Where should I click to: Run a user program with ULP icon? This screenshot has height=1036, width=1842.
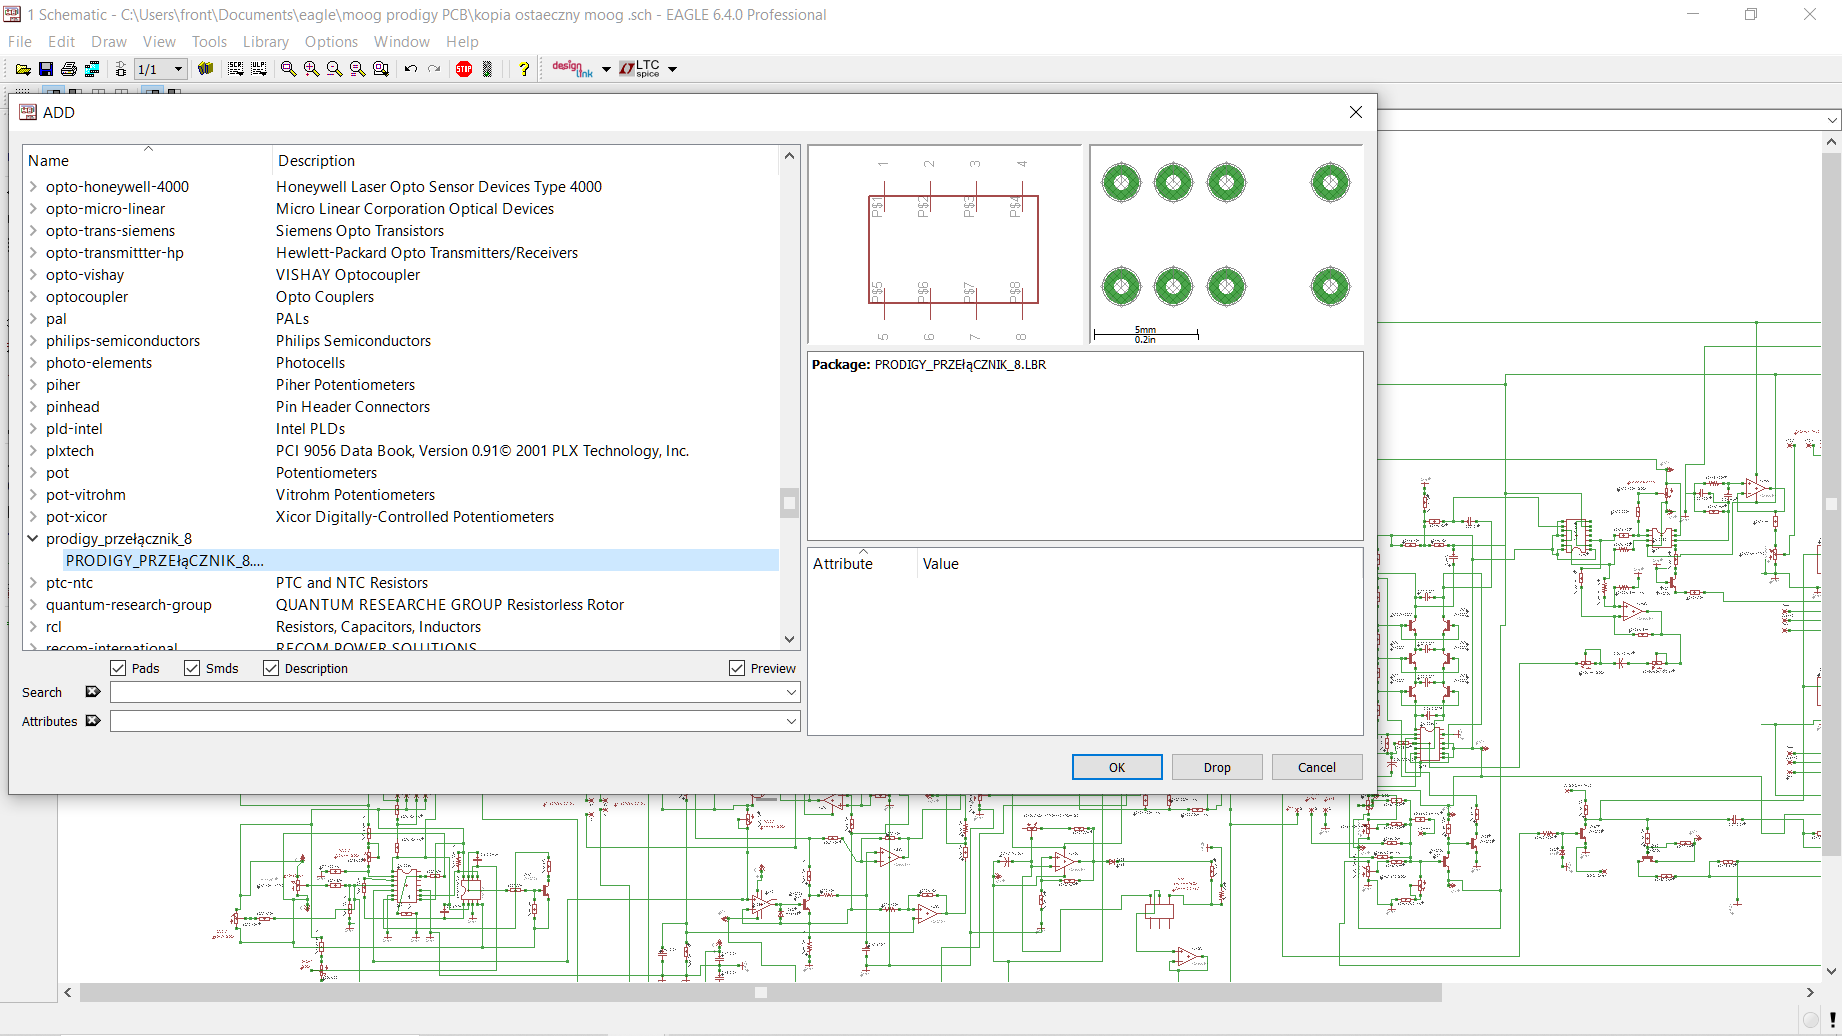(x=259, y=69)
